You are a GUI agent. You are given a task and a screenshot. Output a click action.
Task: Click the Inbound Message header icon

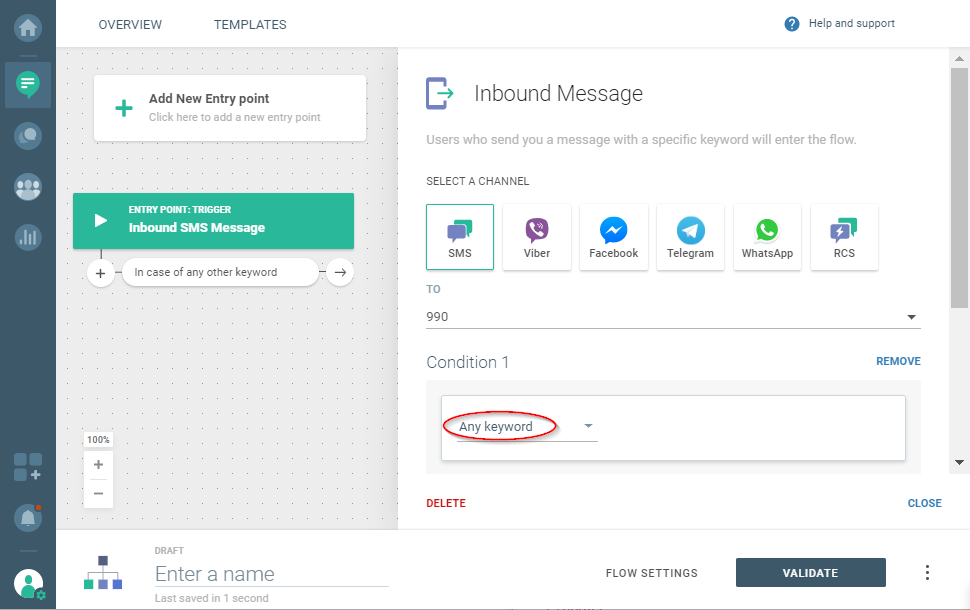[x=440, y=93]
